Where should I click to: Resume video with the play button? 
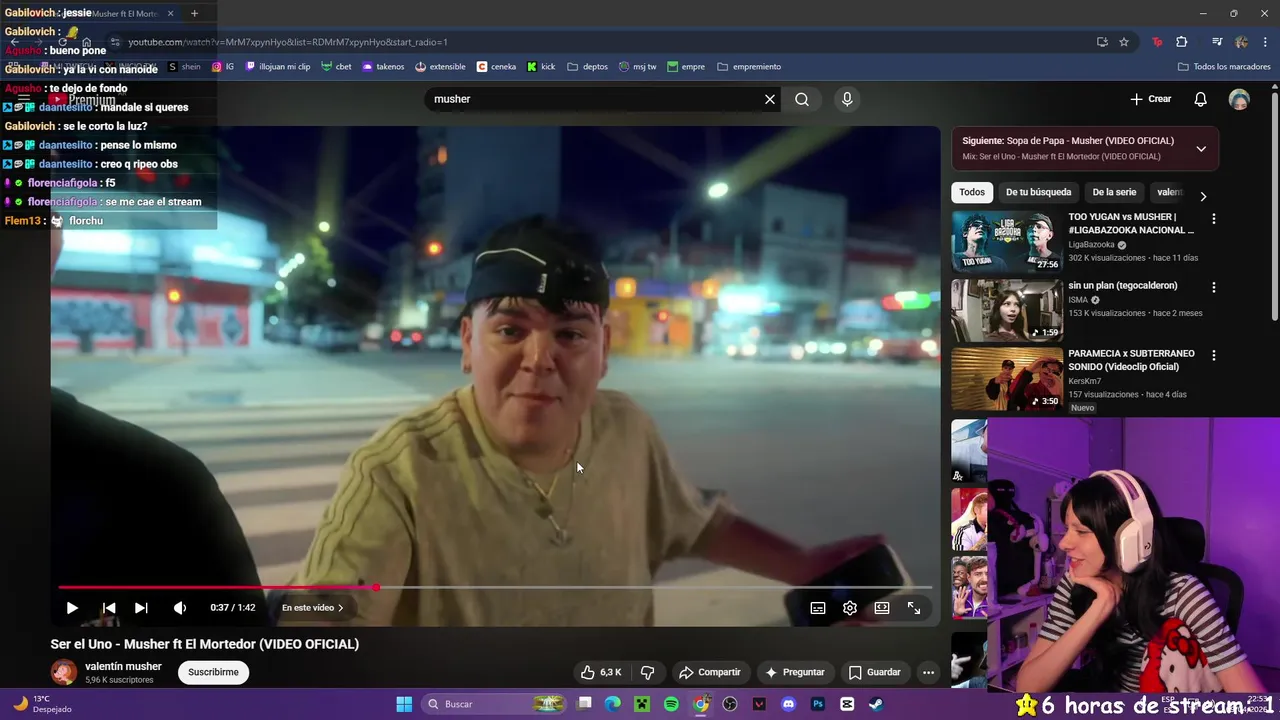pyautogui.click(x=72, y=608)
